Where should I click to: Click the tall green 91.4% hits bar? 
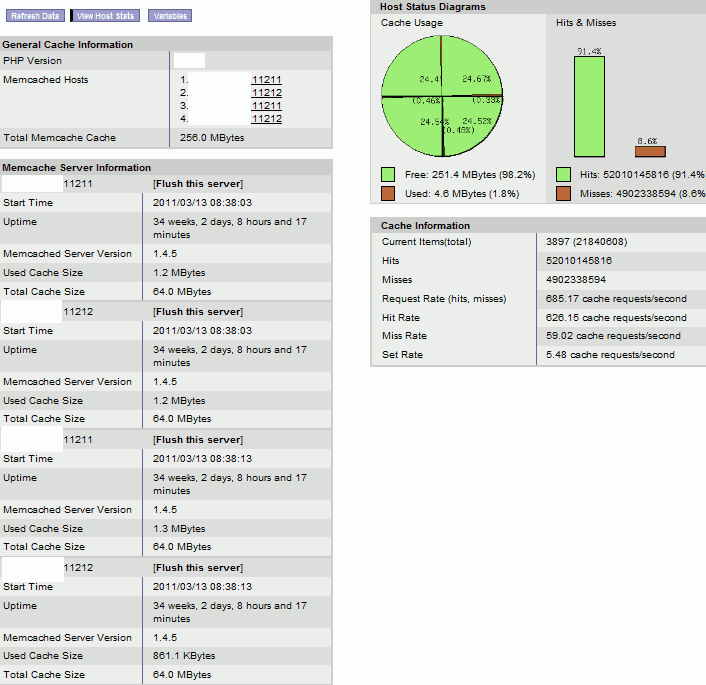pos(589,106)
